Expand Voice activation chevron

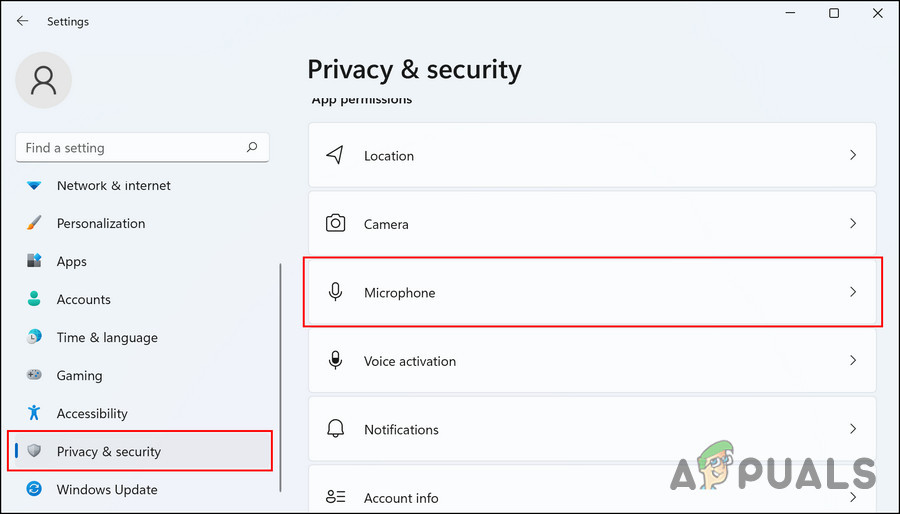pyautogui.click(x=853, y=361)
